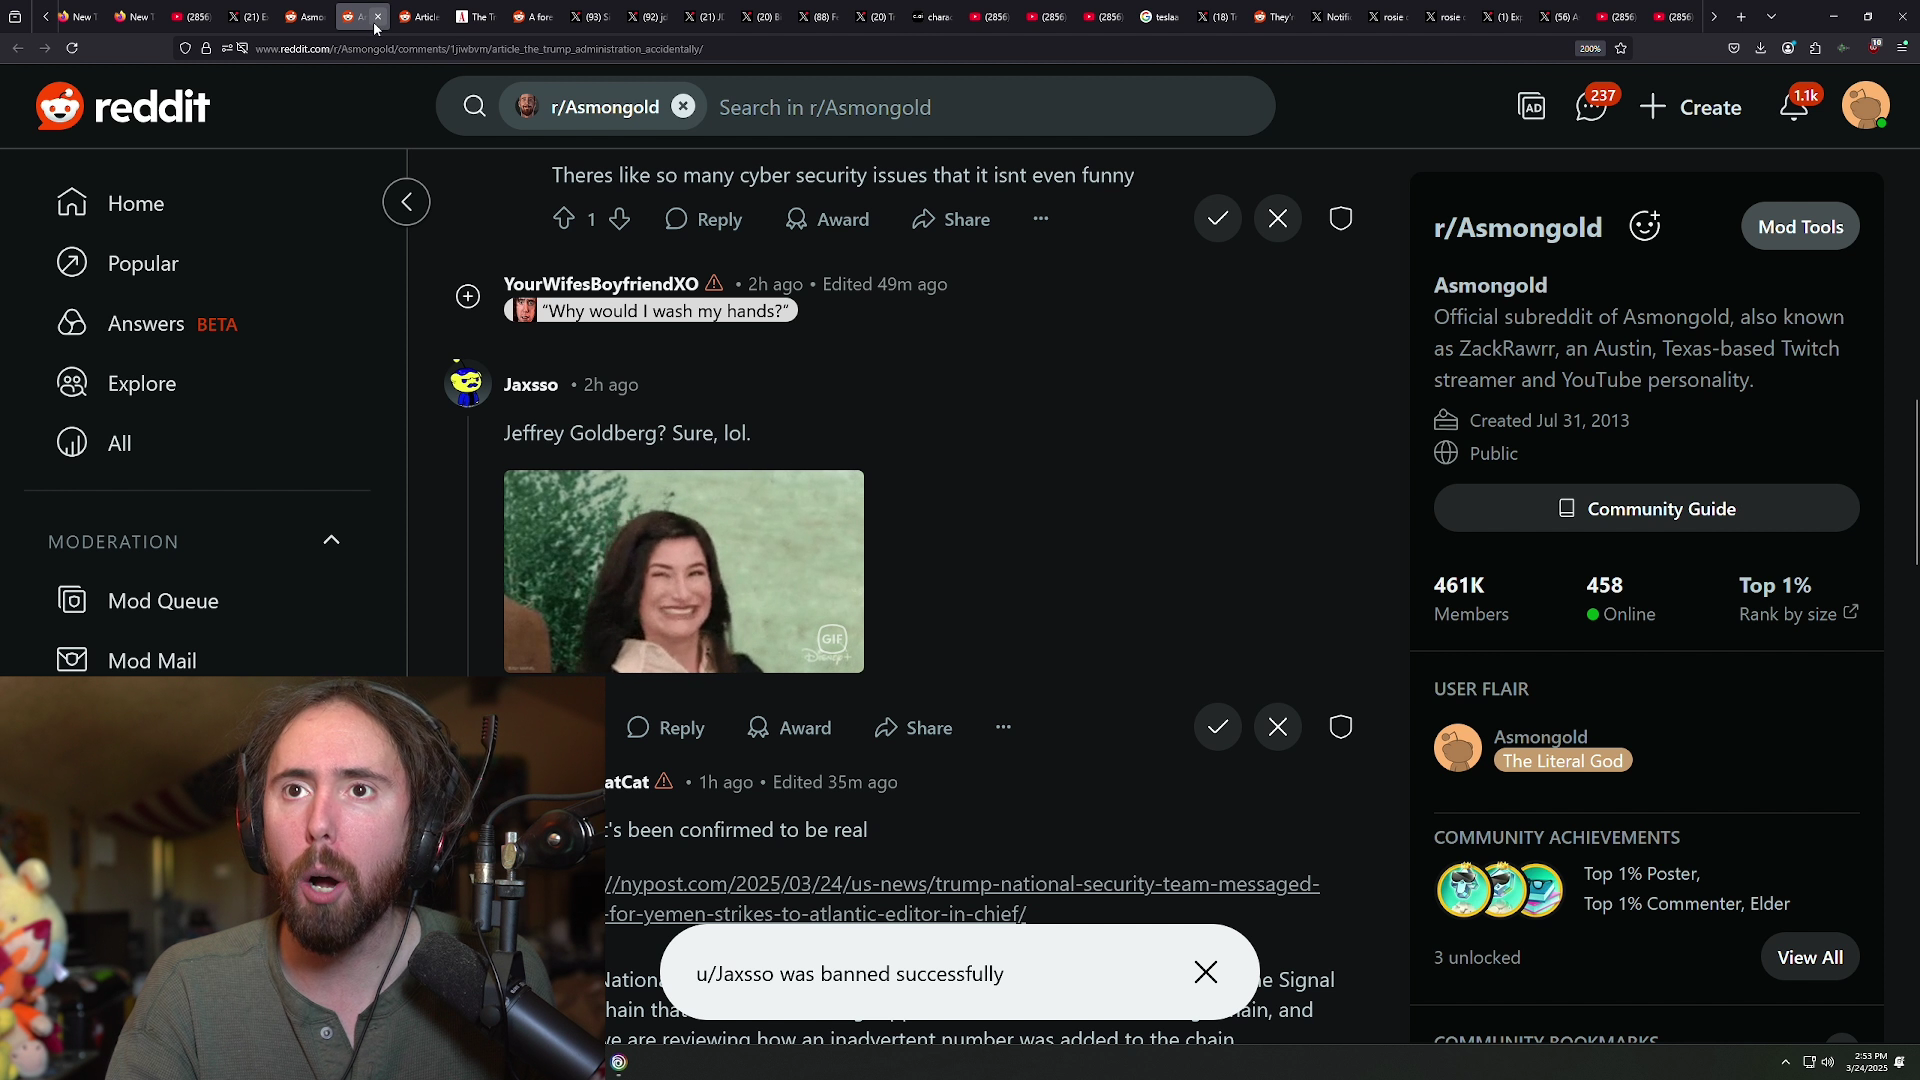Collapse the left navigation sidebar
The width and height of the screenshot is (1920, 1080).
coord(406,202)
